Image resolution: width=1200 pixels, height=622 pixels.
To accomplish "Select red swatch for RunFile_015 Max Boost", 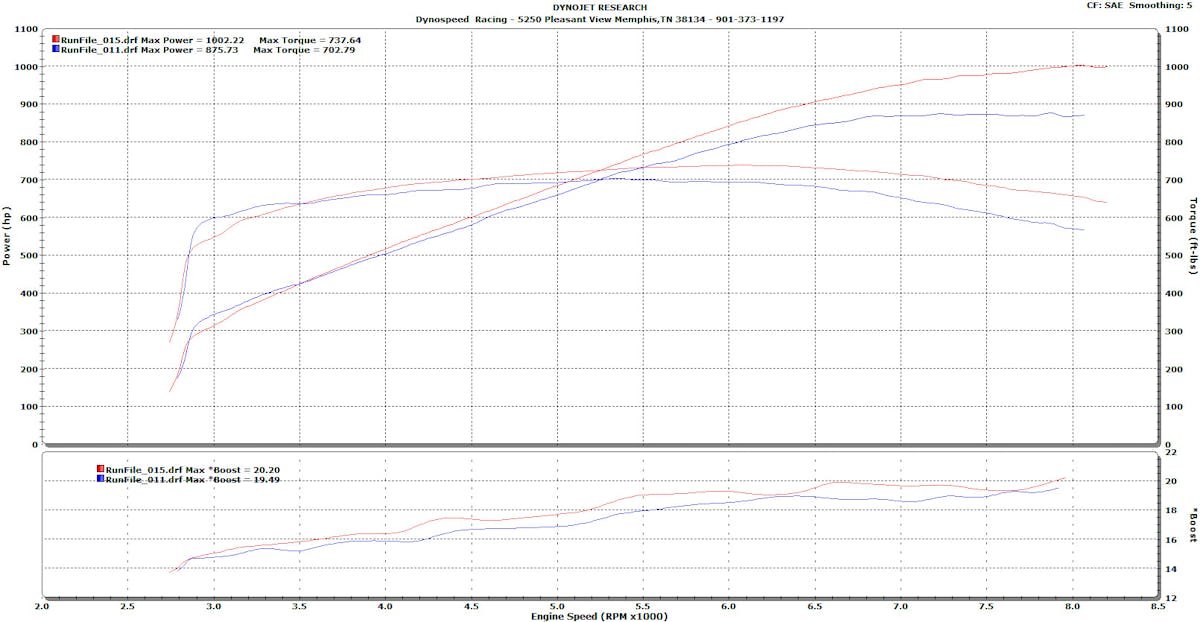I will (100, 469).
